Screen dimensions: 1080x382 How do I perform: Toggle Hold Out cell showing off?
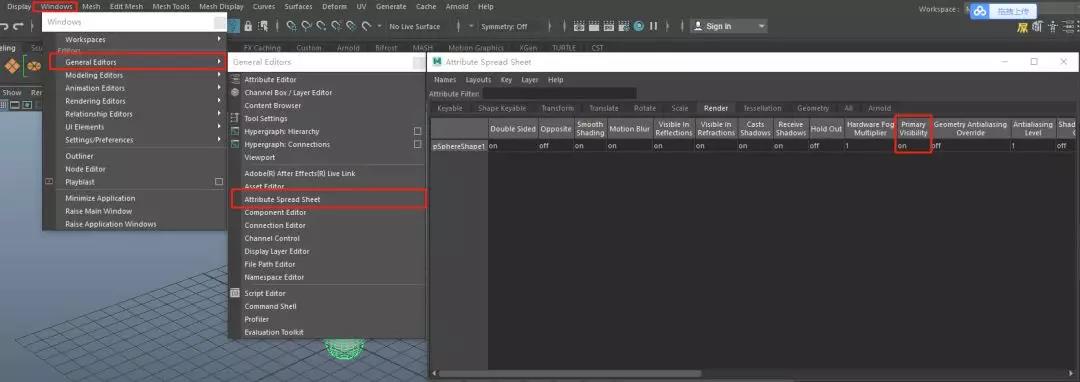pyautogui.click(x=826, y=146)
